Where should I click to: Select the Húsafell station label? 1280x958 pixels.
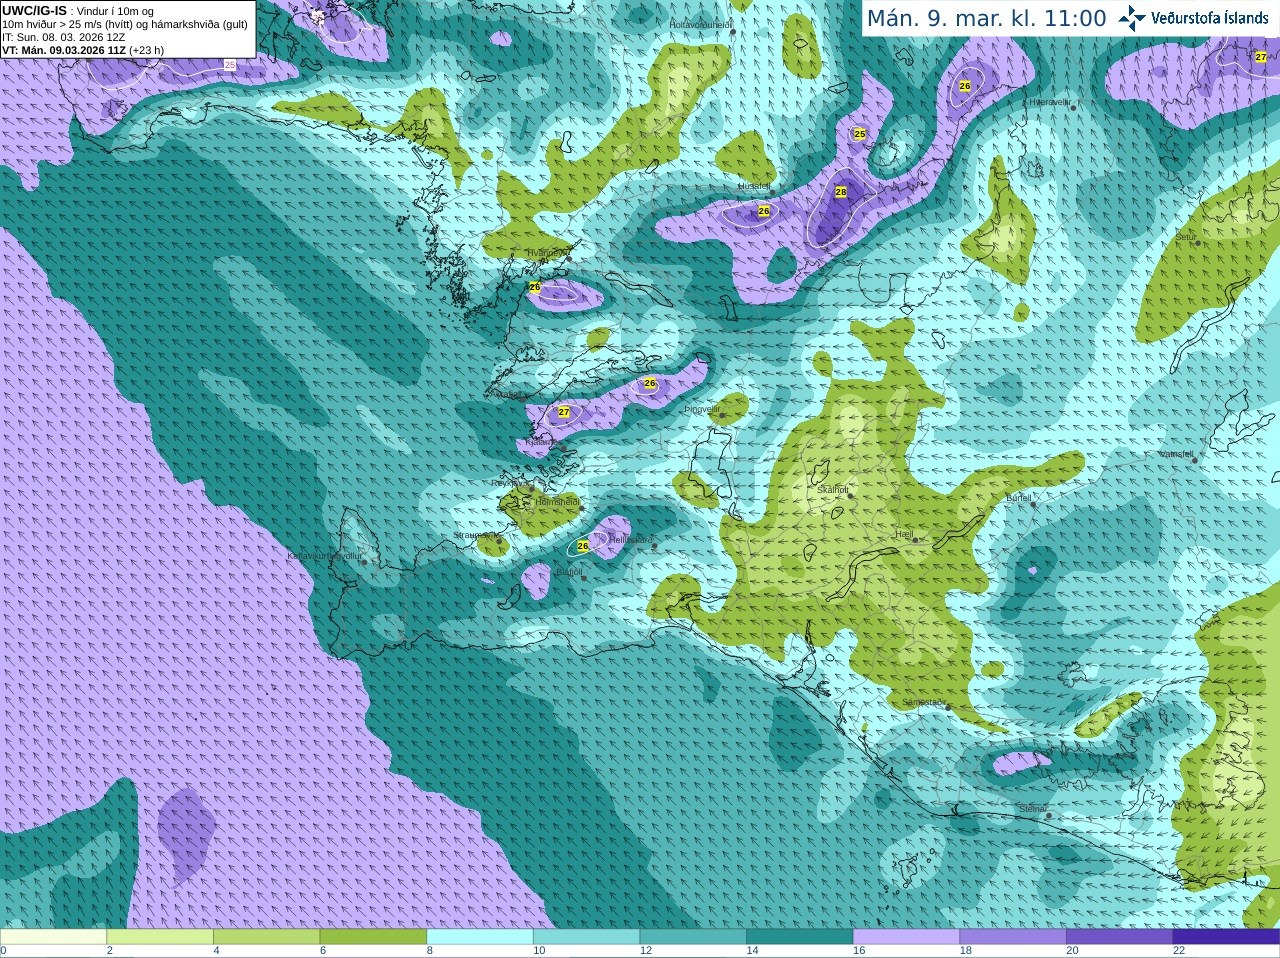pos(754,186)
